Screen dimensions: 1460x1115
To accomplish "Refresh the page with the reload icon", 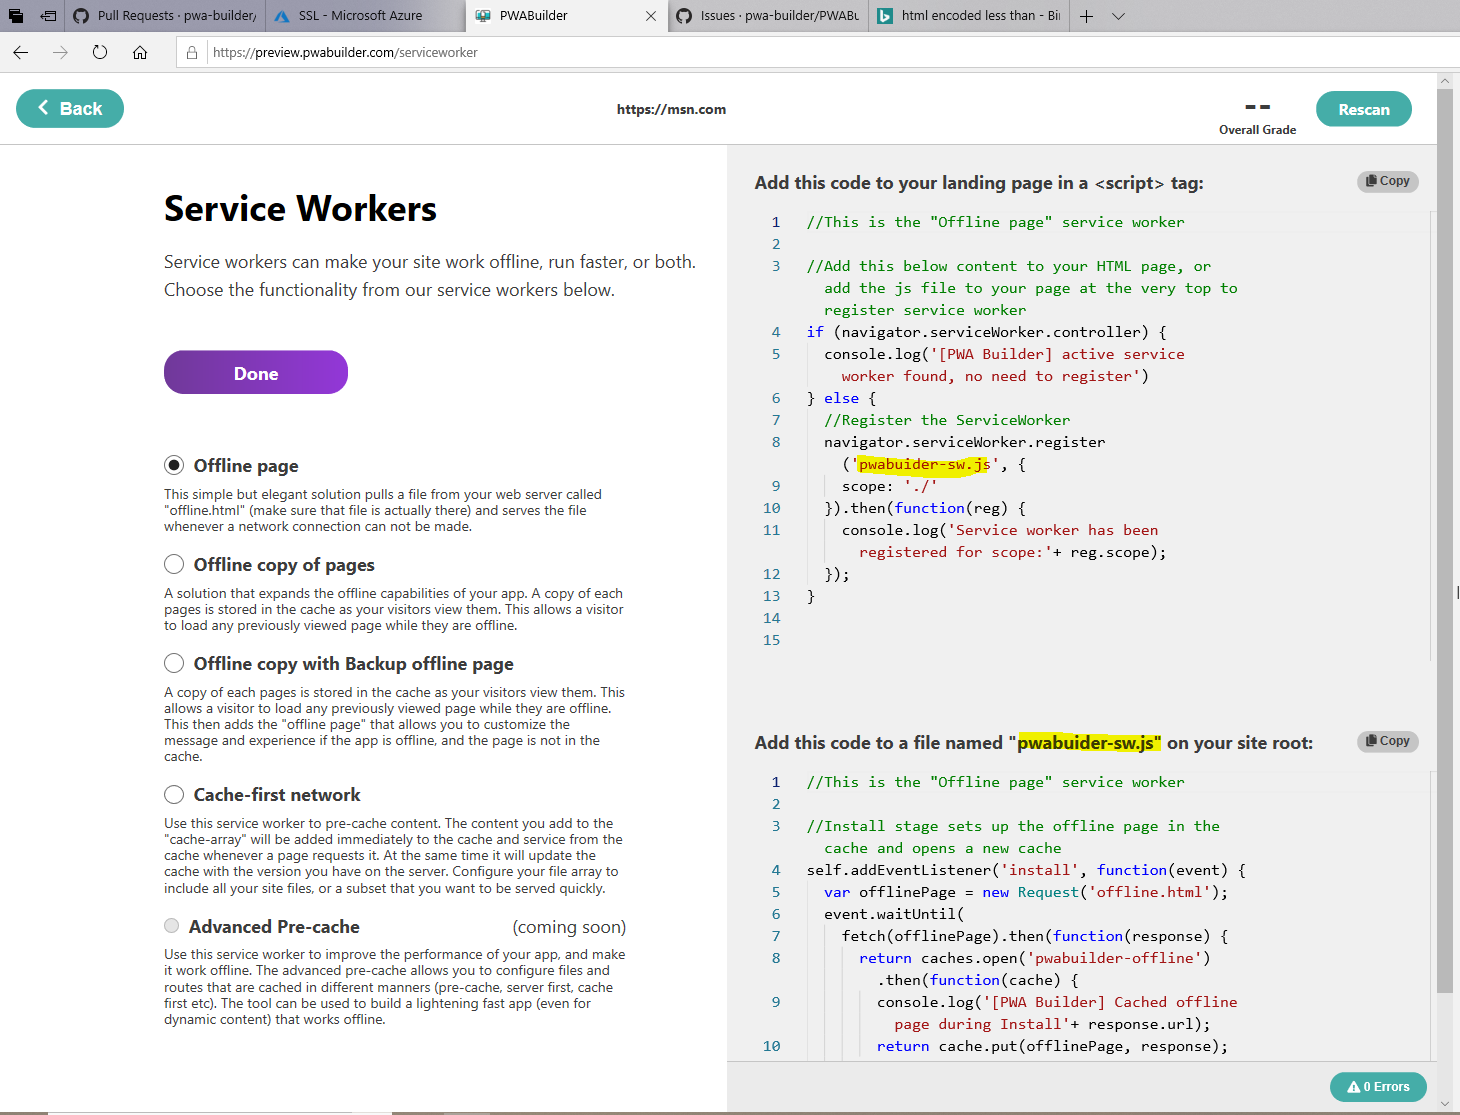I will [100, 53].
